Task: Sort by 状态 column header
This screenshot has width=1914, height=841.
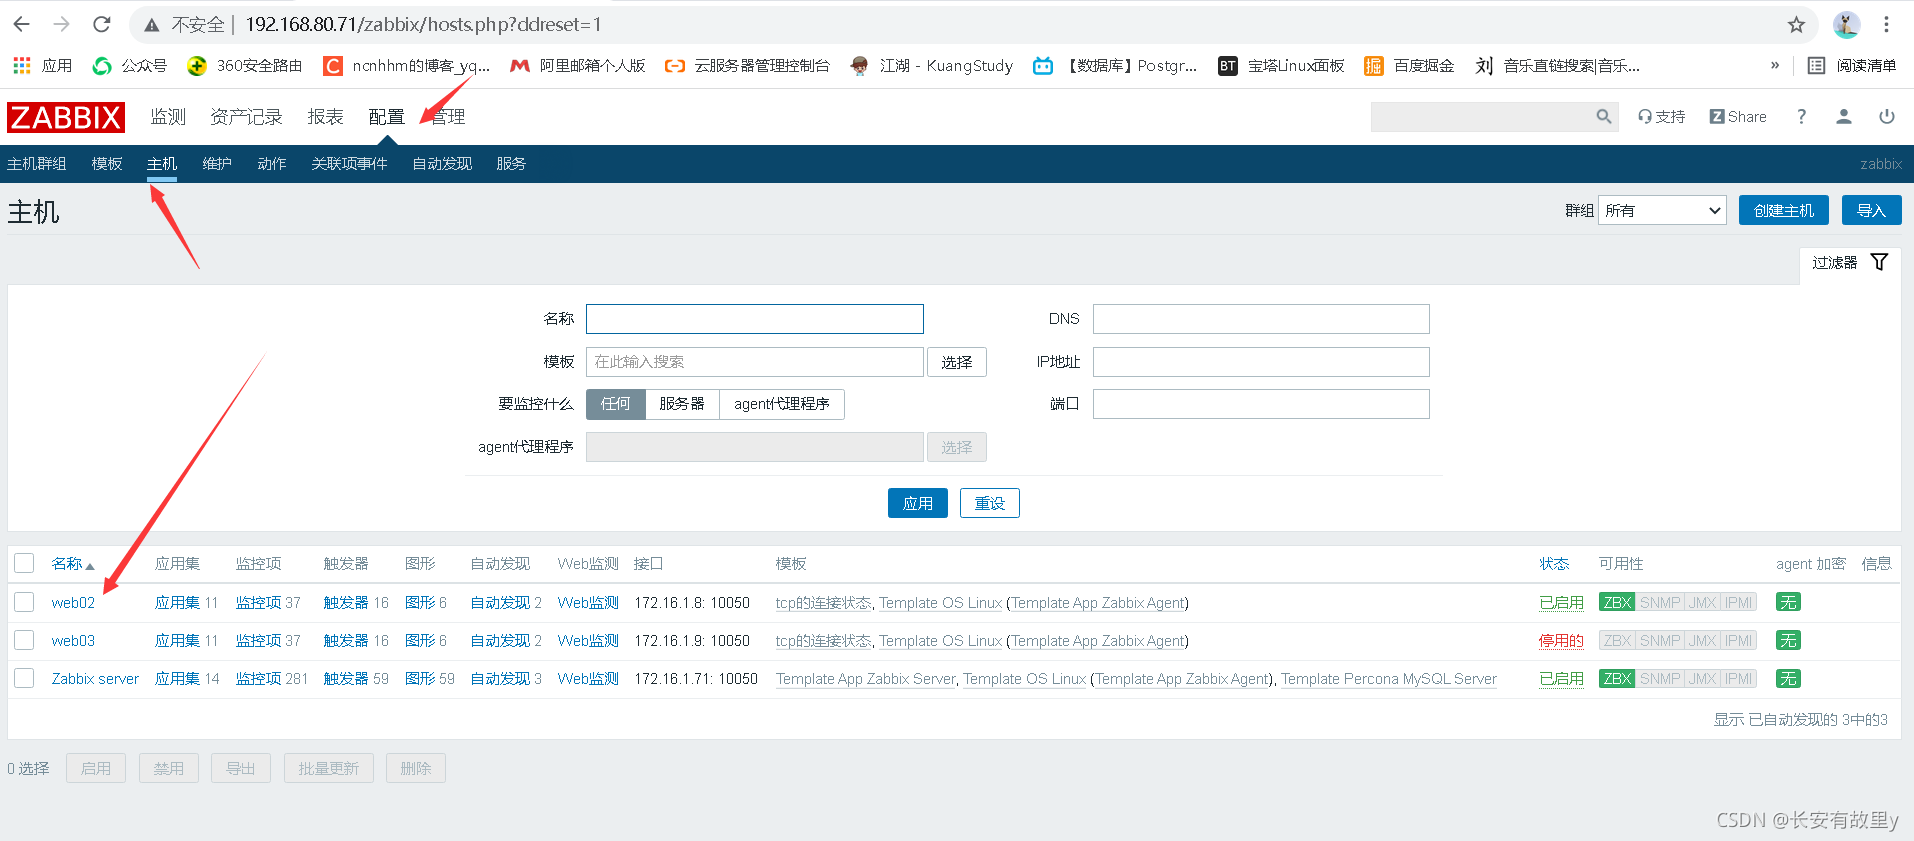Action: click(1554, 564)
